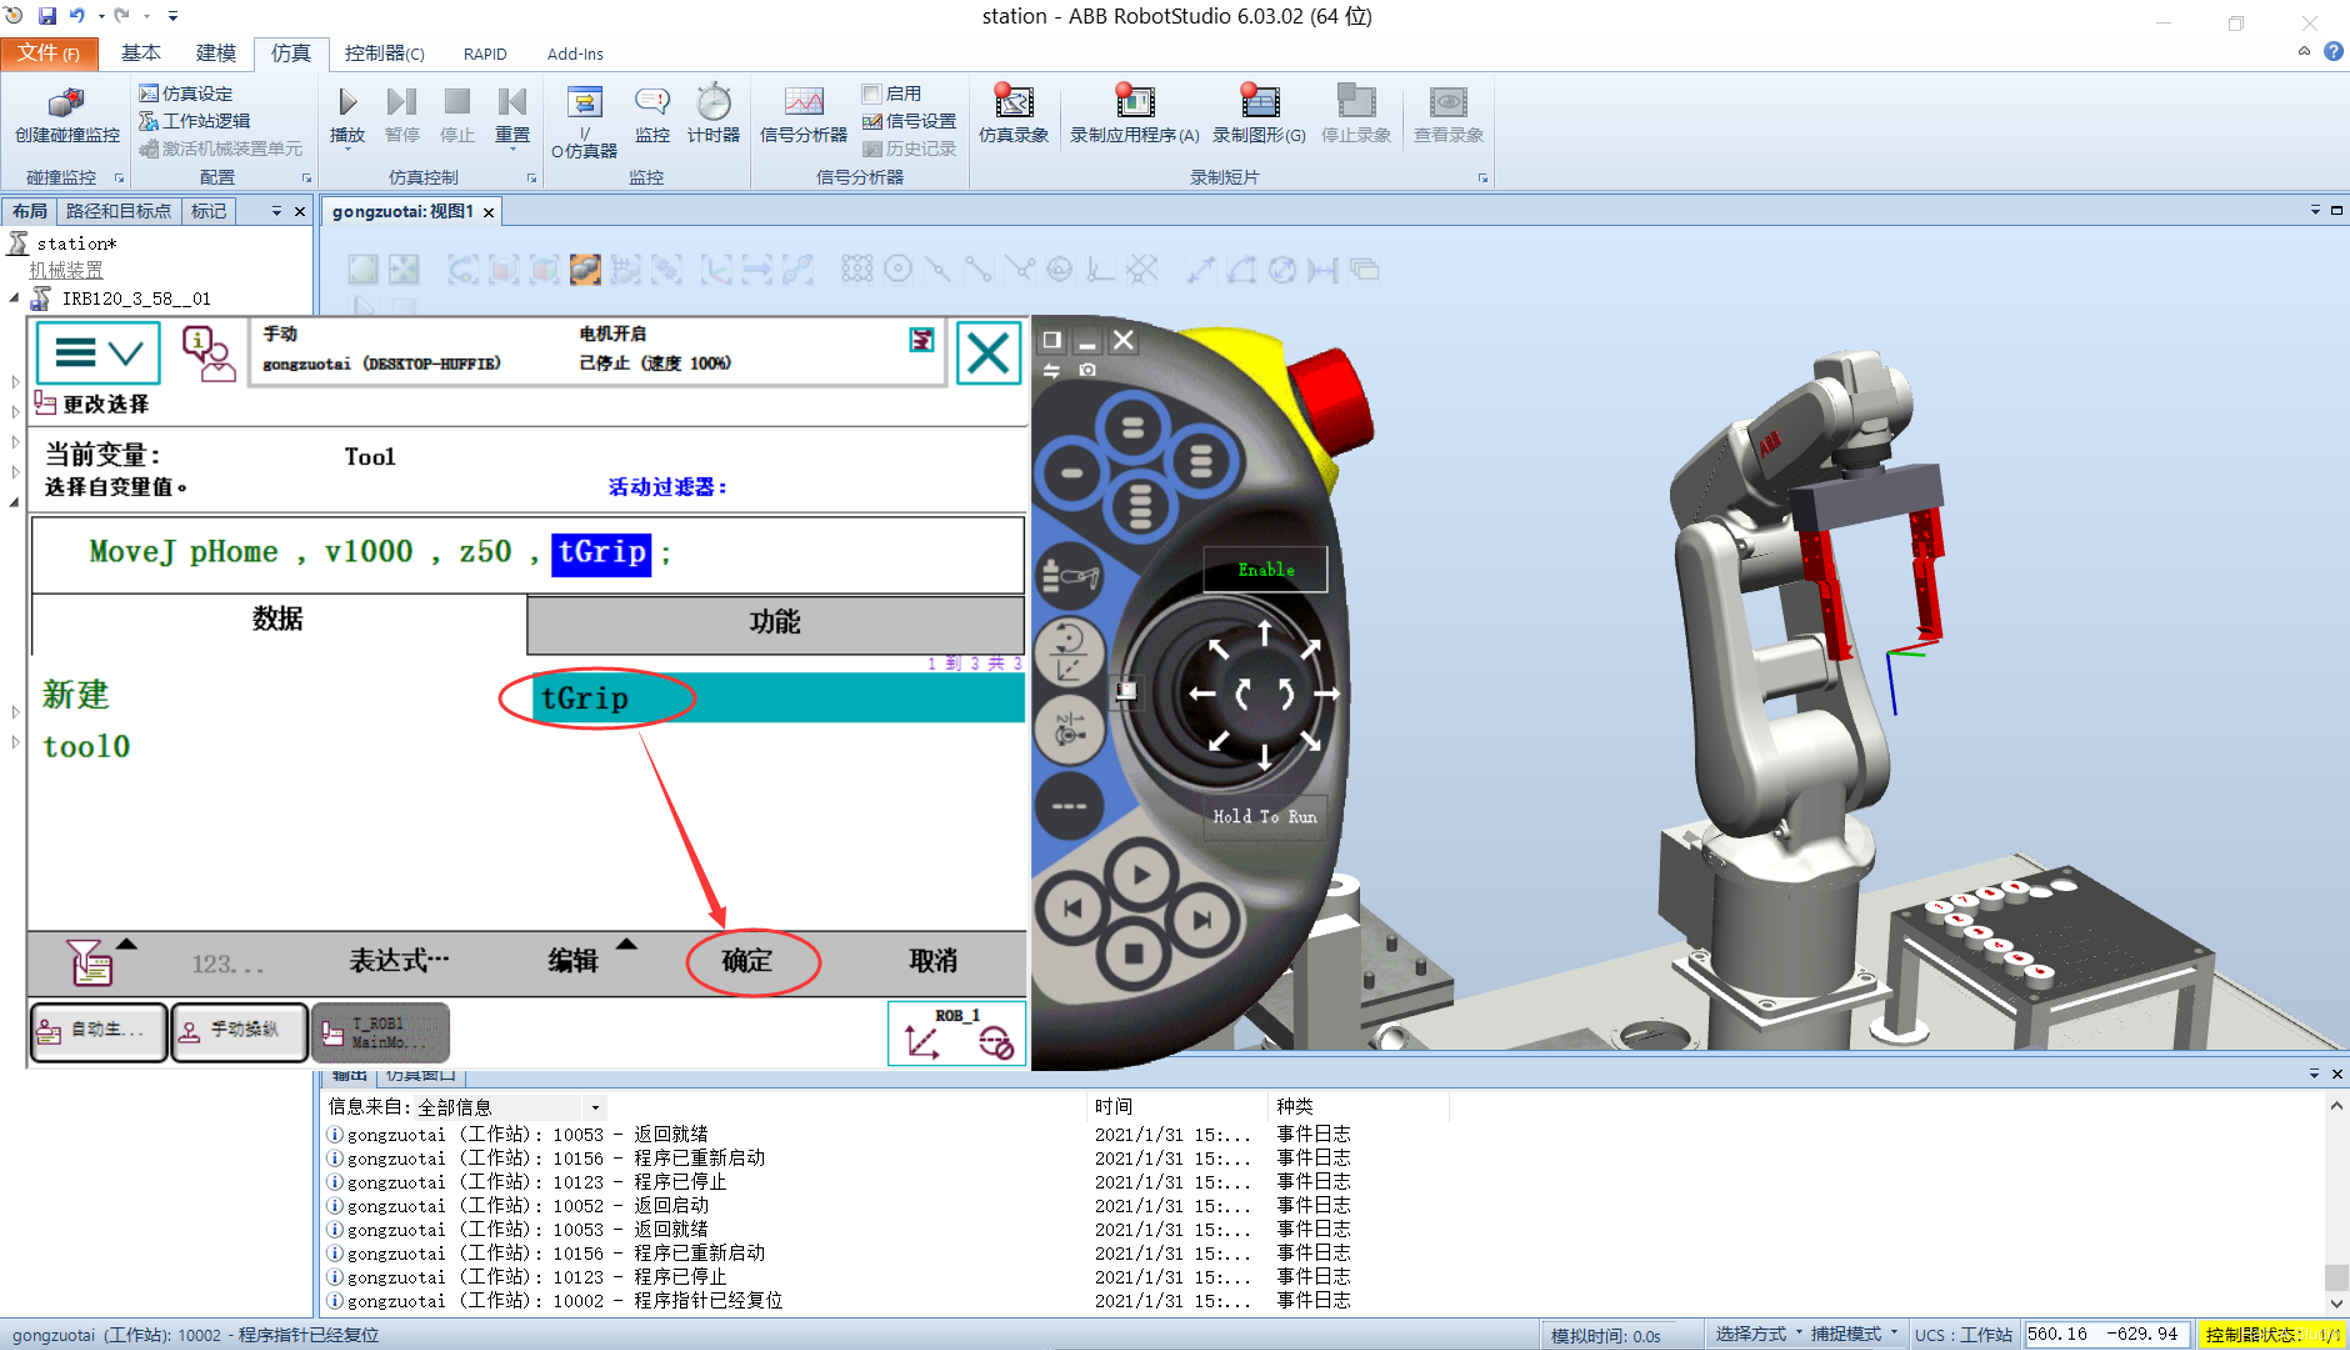This screenshot has height=1350, width=2350.
Task: Click the Create Collision Monitor icon (创建碰撞监控)
Action: (66, 104)
